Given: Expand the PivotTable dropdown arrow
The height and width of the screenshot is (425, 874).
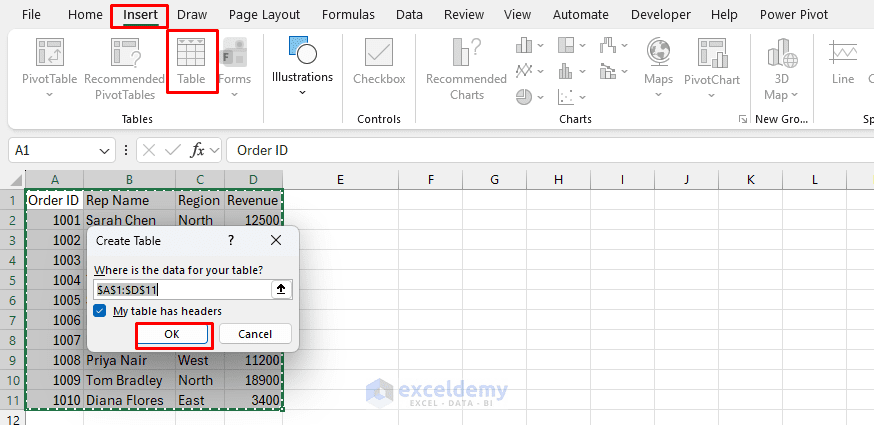Looking at the screenshot, I should (50, 94).
